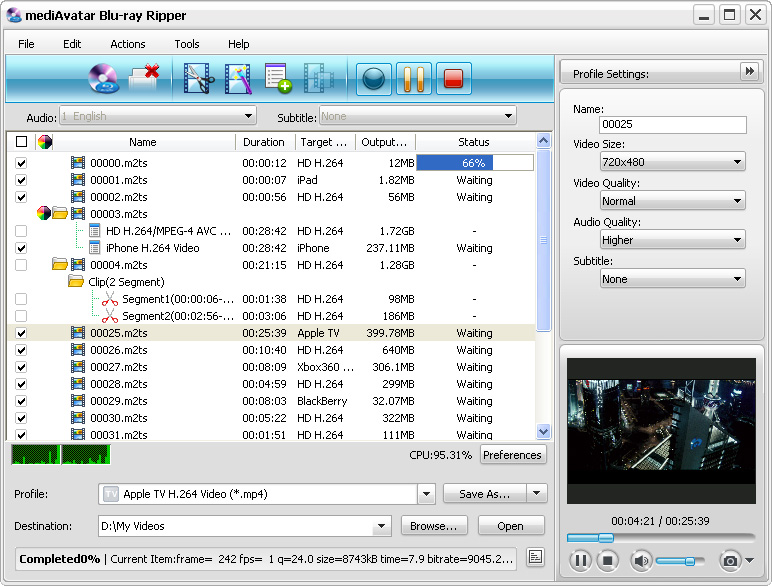
Task: Uncheck the 00001.m2ts checkbox
Action: click(x=21, y=180)
